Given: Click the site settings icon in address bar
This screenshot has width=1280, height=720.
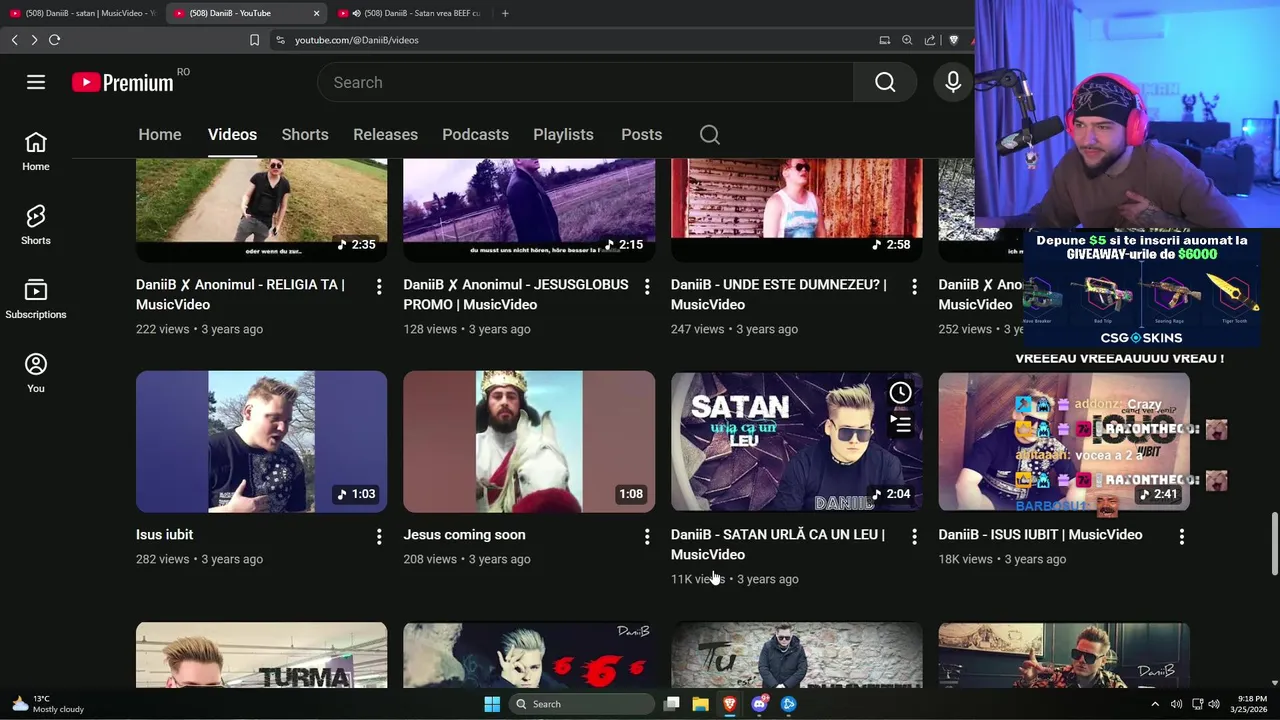Looking at the screenshot, I should pyautogui.click(x=280, y=40).
